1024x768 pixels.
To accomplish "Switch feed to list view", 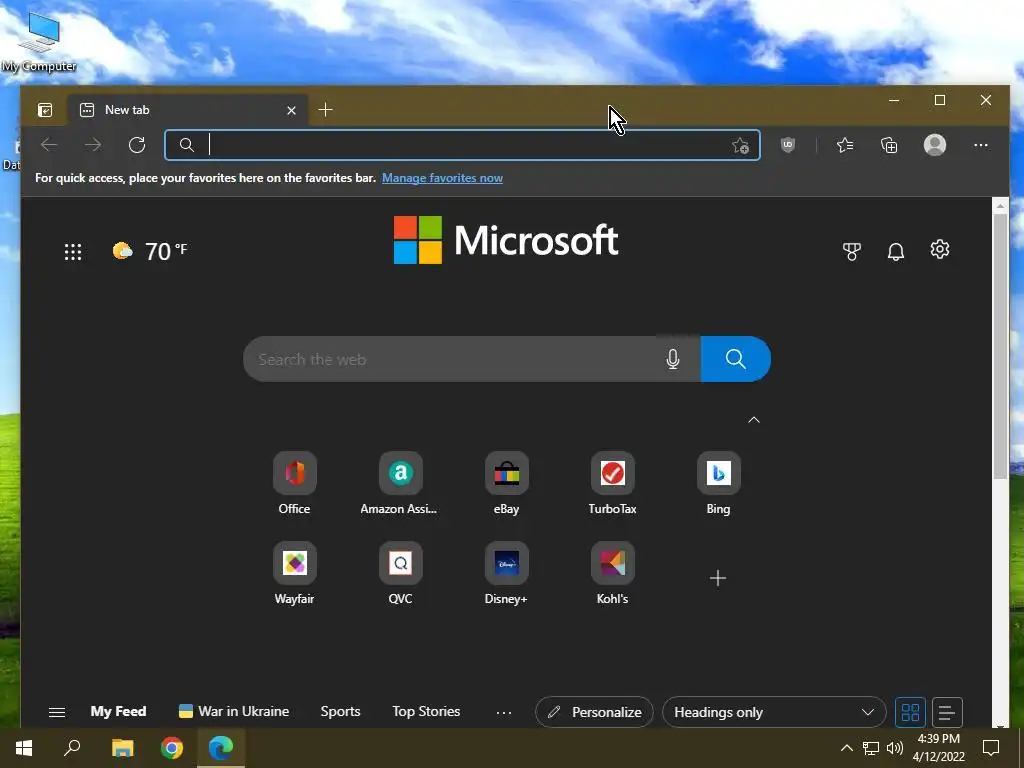I will pyautogui.click(x=947, y=712).
